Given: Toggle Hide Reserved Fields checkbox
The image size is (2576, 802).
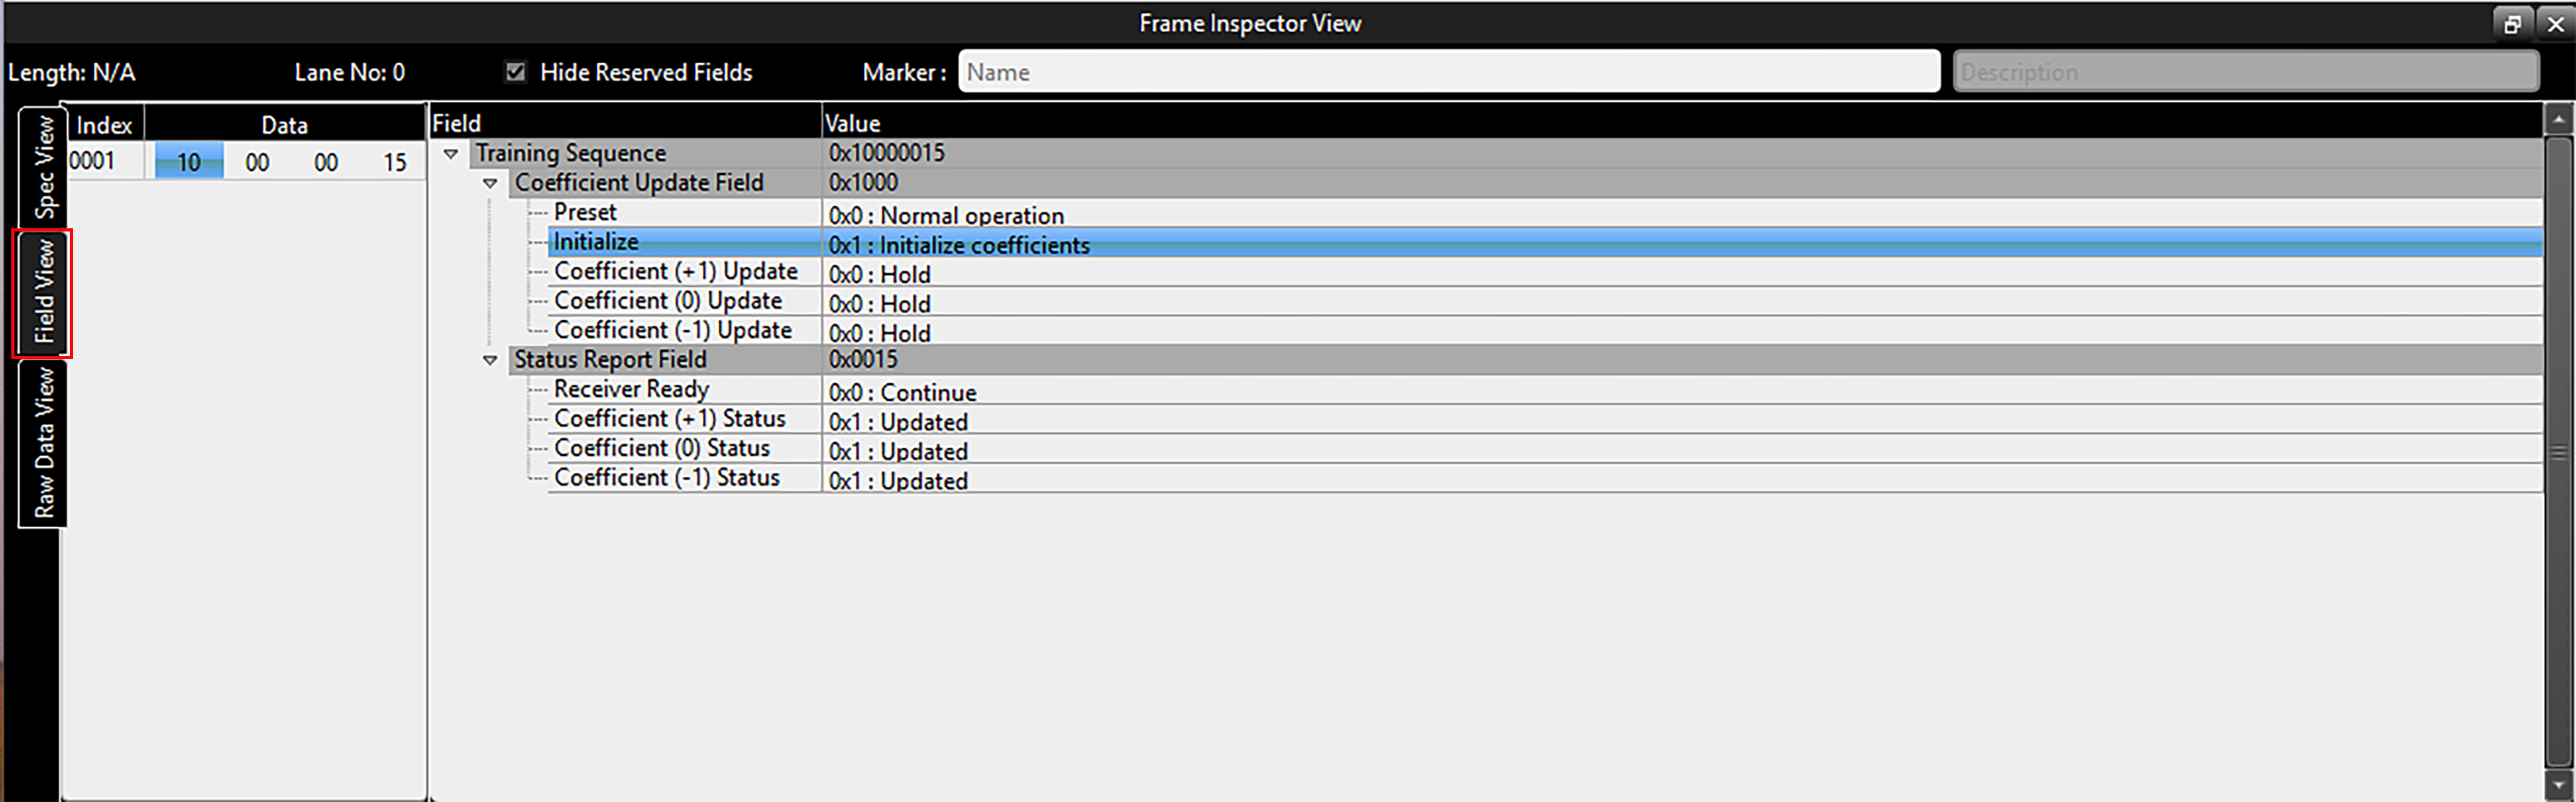Looking at the screenshot, I should 515,72.
